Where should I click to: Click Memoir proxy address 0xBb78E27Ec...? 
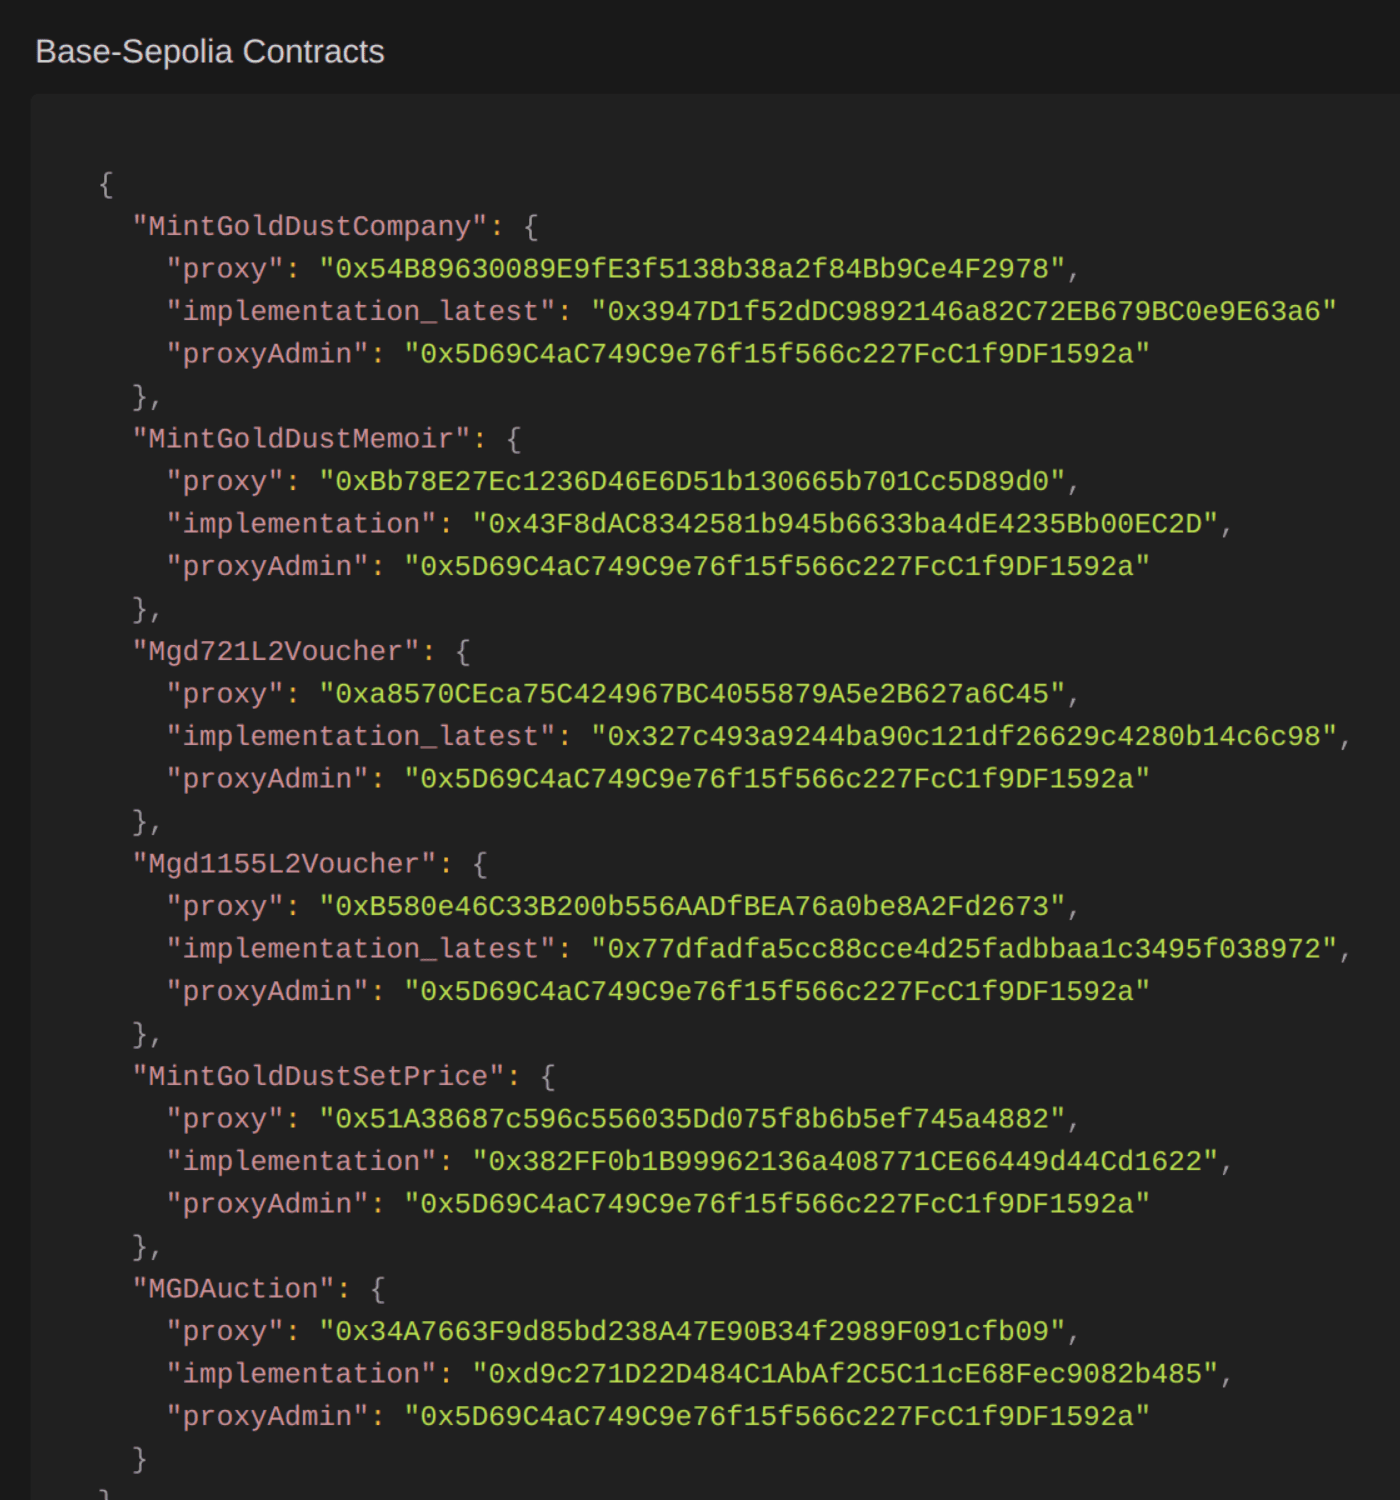692,482
